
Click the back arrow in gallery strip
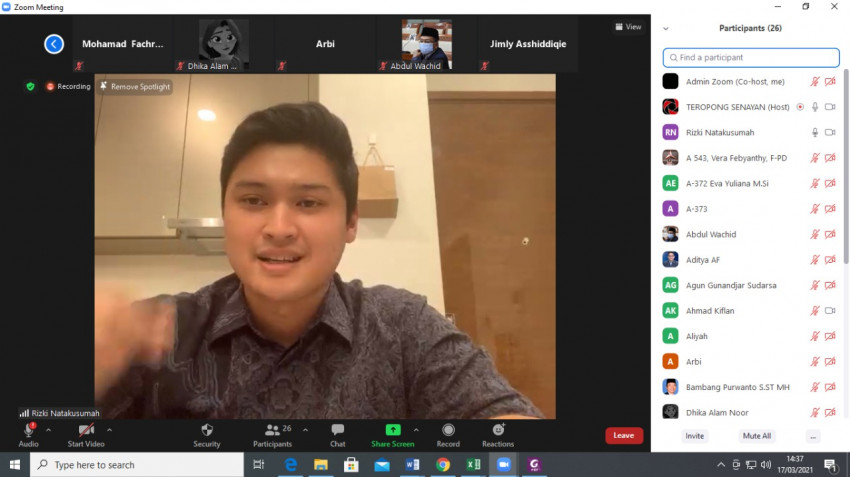point(54,44)
